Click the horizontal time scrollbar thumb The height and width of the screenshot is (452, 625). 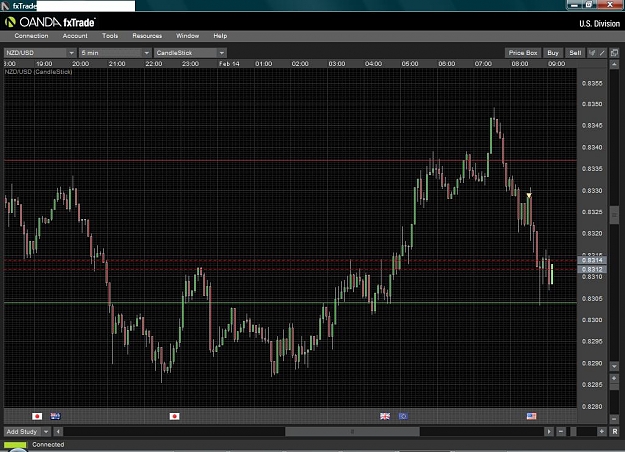(352, 432)
